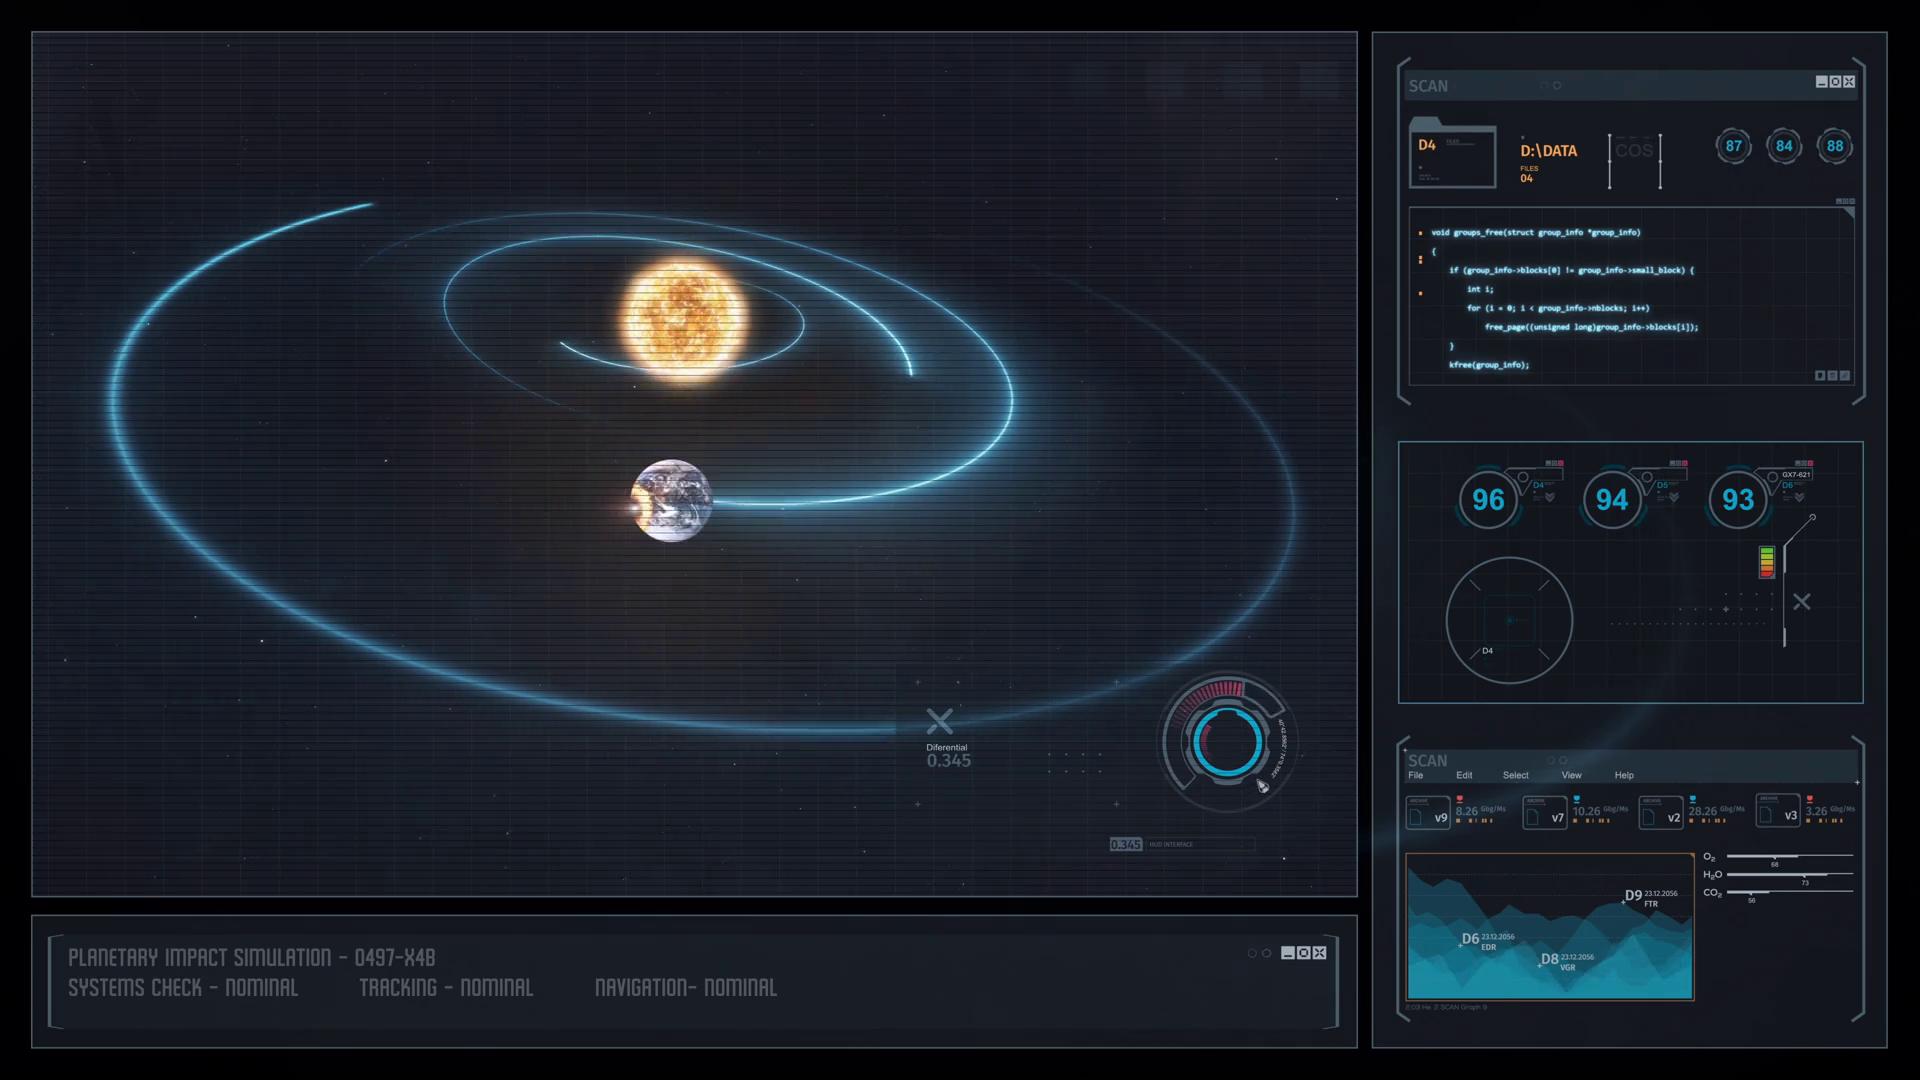
Task: Open the v9 archive file icon
Action: 1427,813
